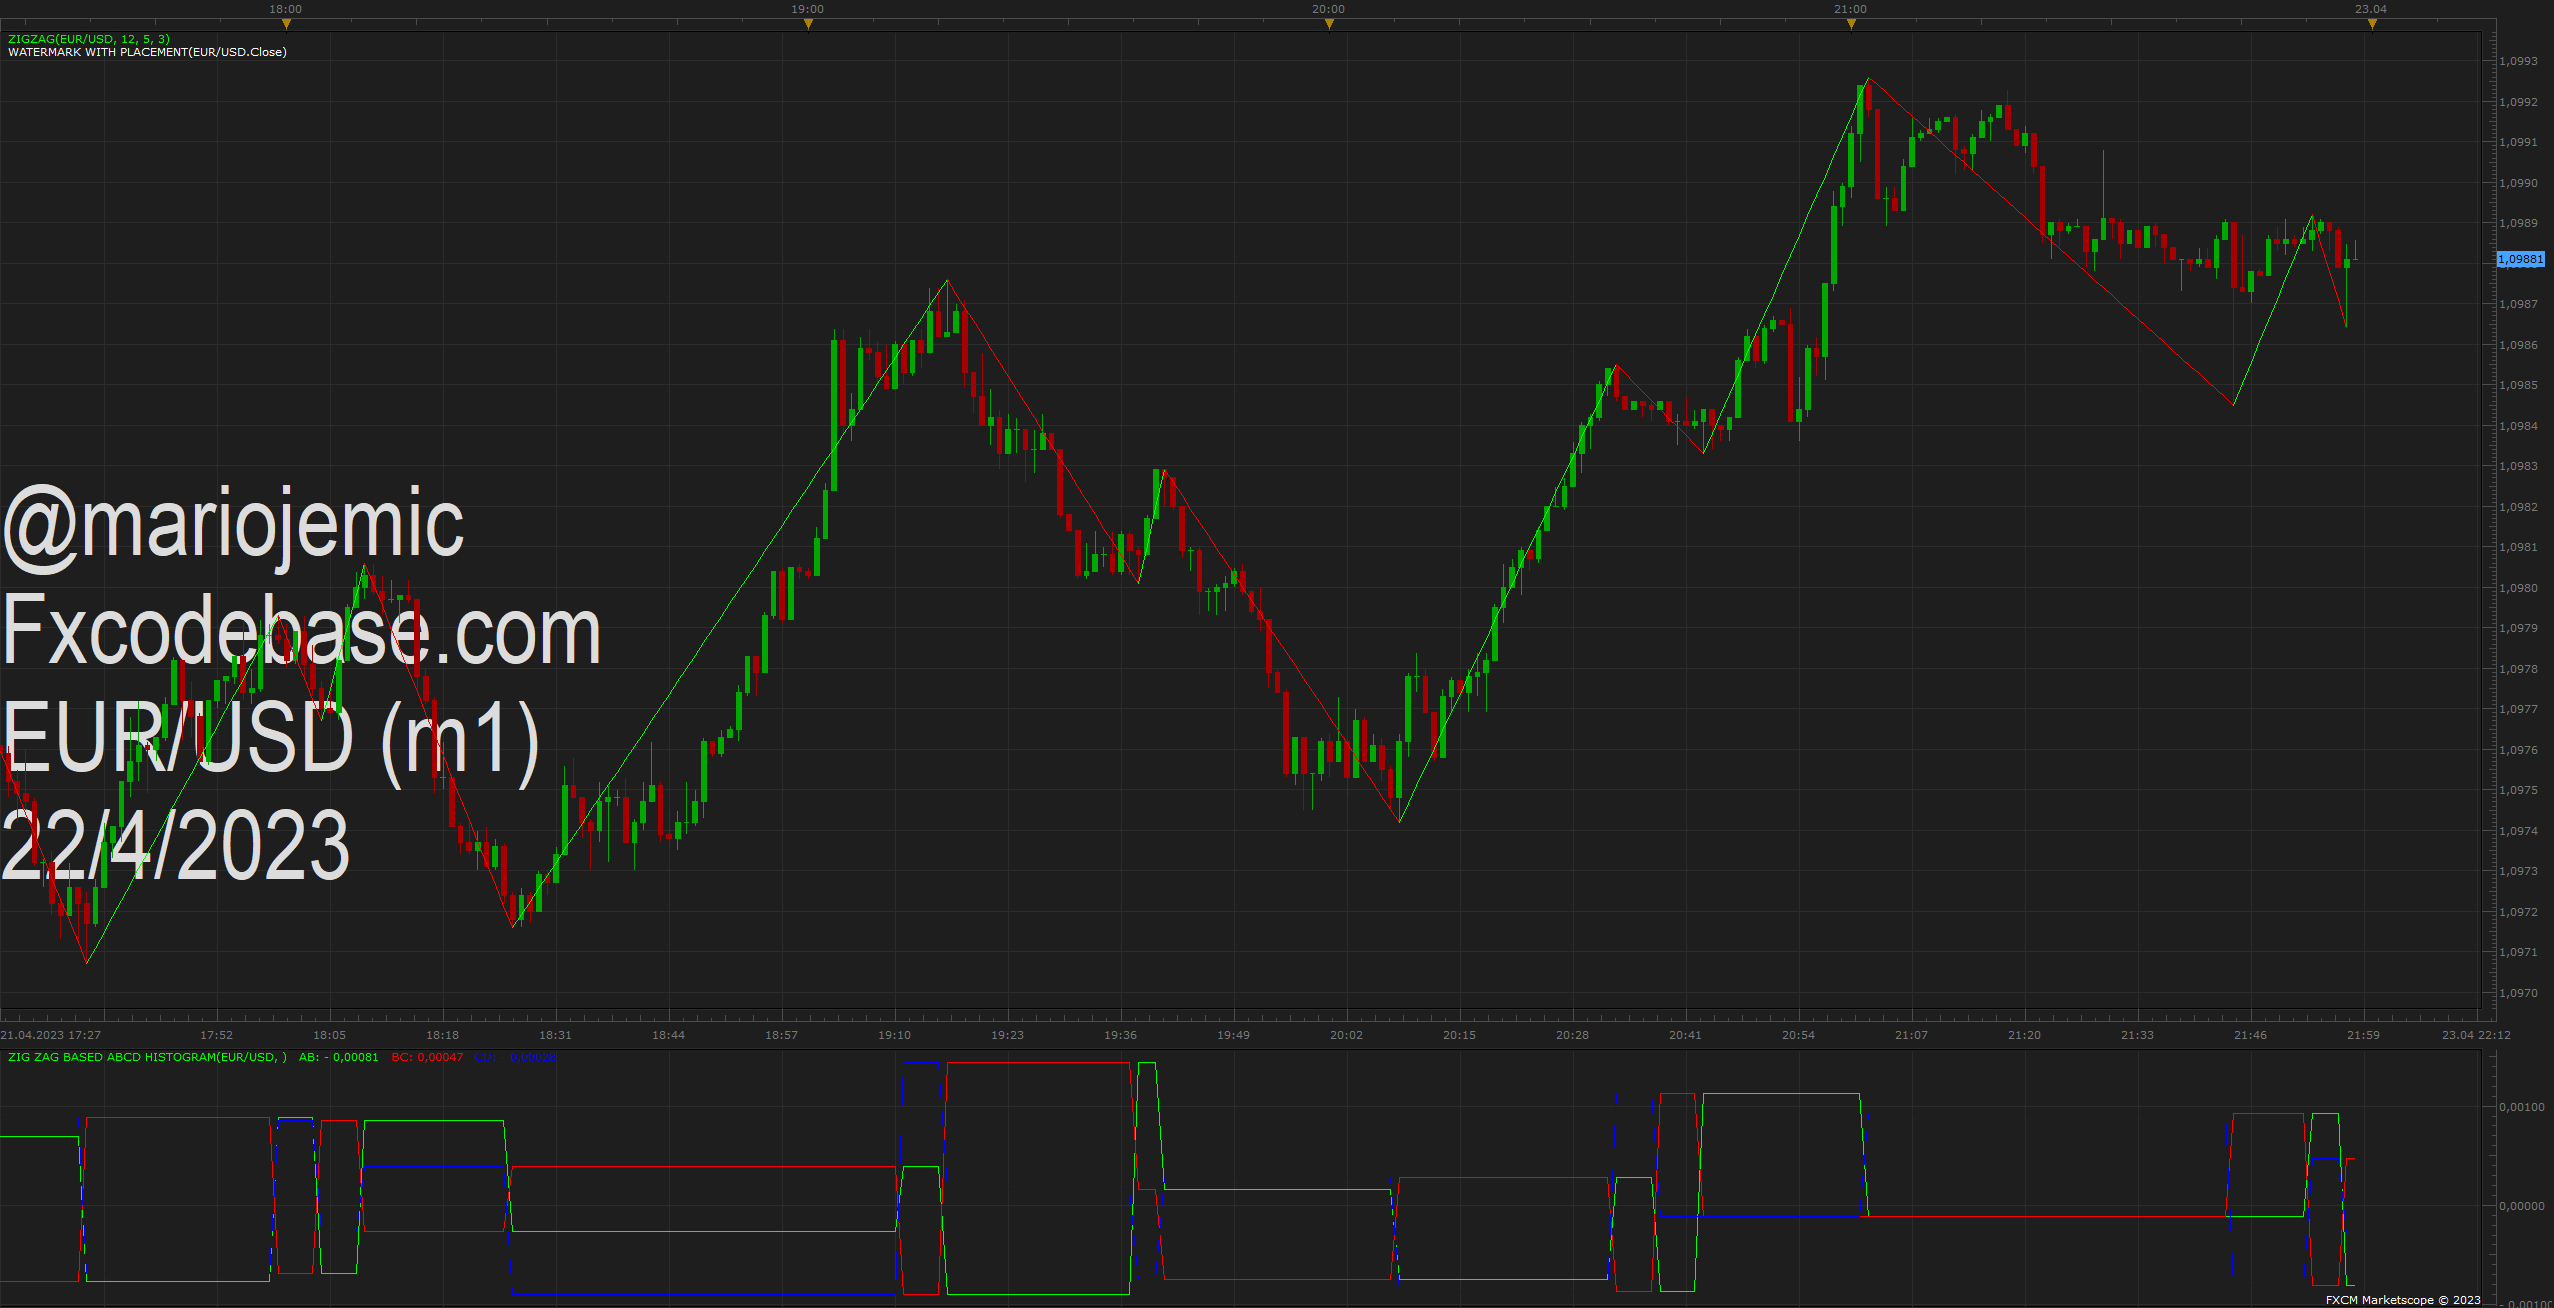Screen dimensions: 2554x1308
Task: Click the 1,0970 price axis label
Action: (x=2518, y=993)
